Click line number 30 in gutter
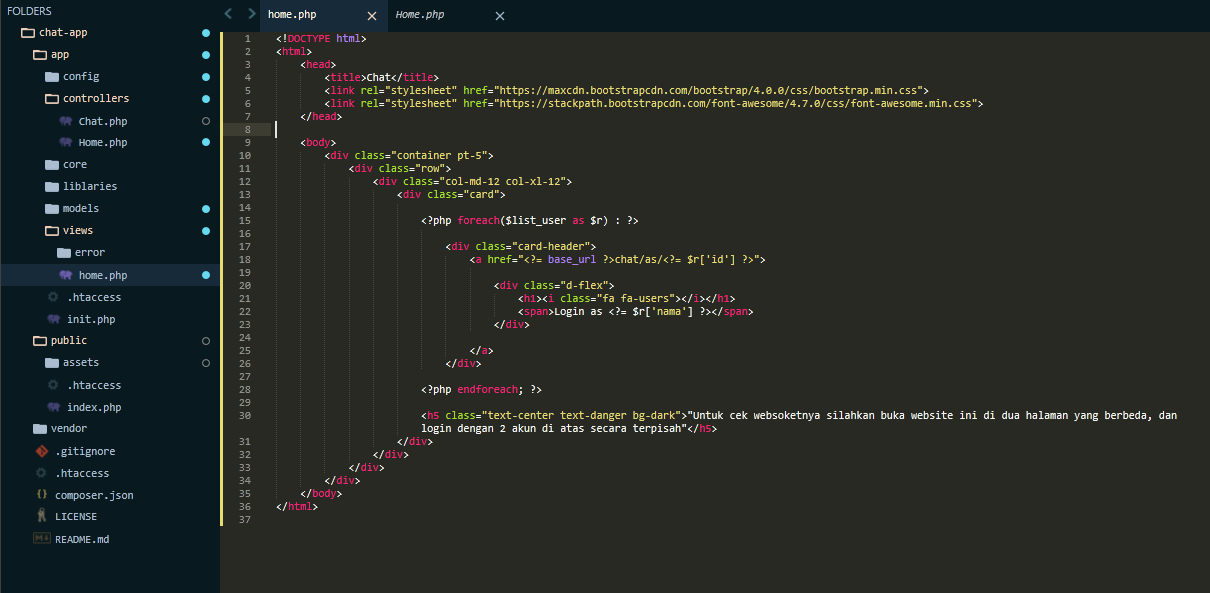1210x593 pixels. (245, 415)
